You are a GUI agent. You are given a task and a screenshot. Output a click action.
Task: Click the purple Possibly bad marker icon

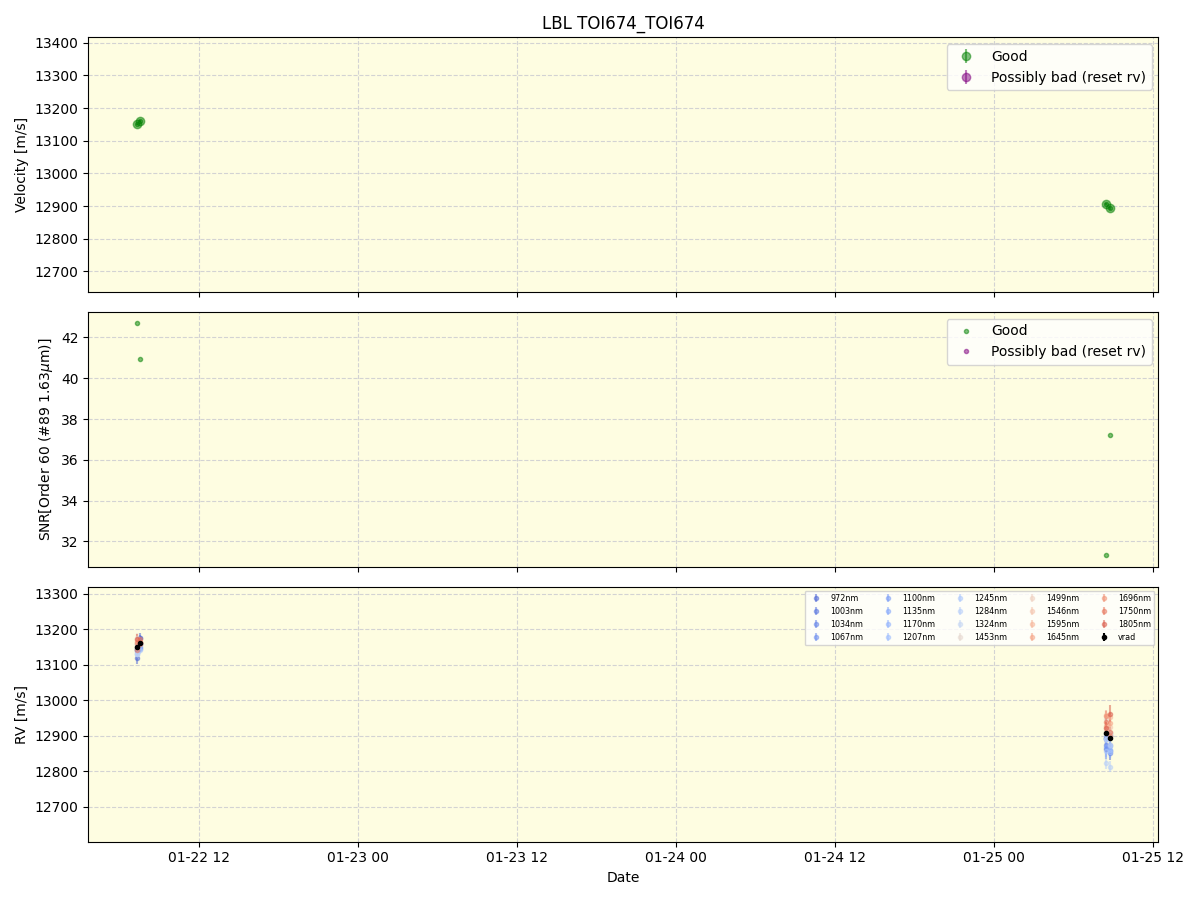pyautogui.click(x=968, y=77)
